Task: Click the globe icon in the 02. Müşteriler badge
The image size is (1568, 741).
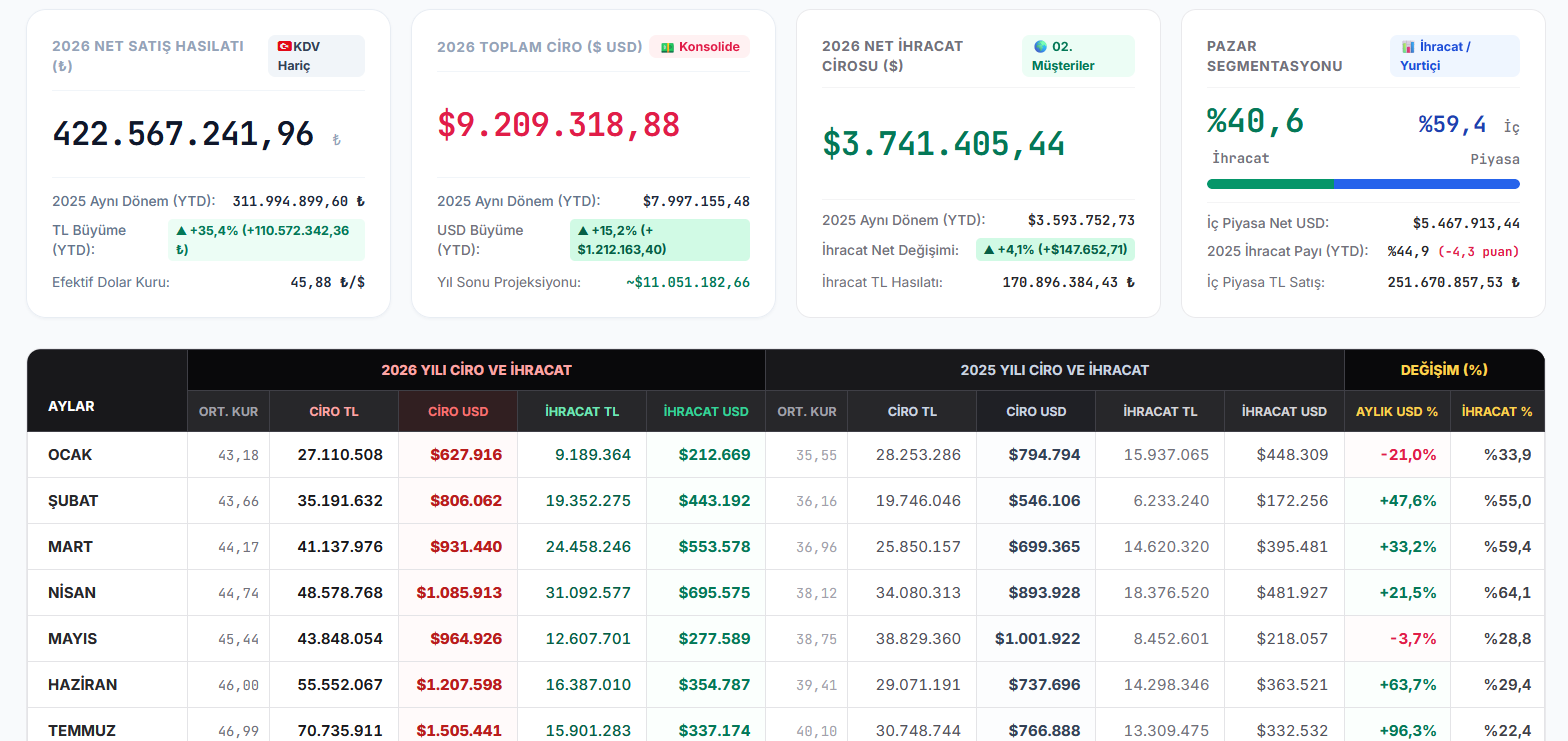Action: coord(1040,46)
